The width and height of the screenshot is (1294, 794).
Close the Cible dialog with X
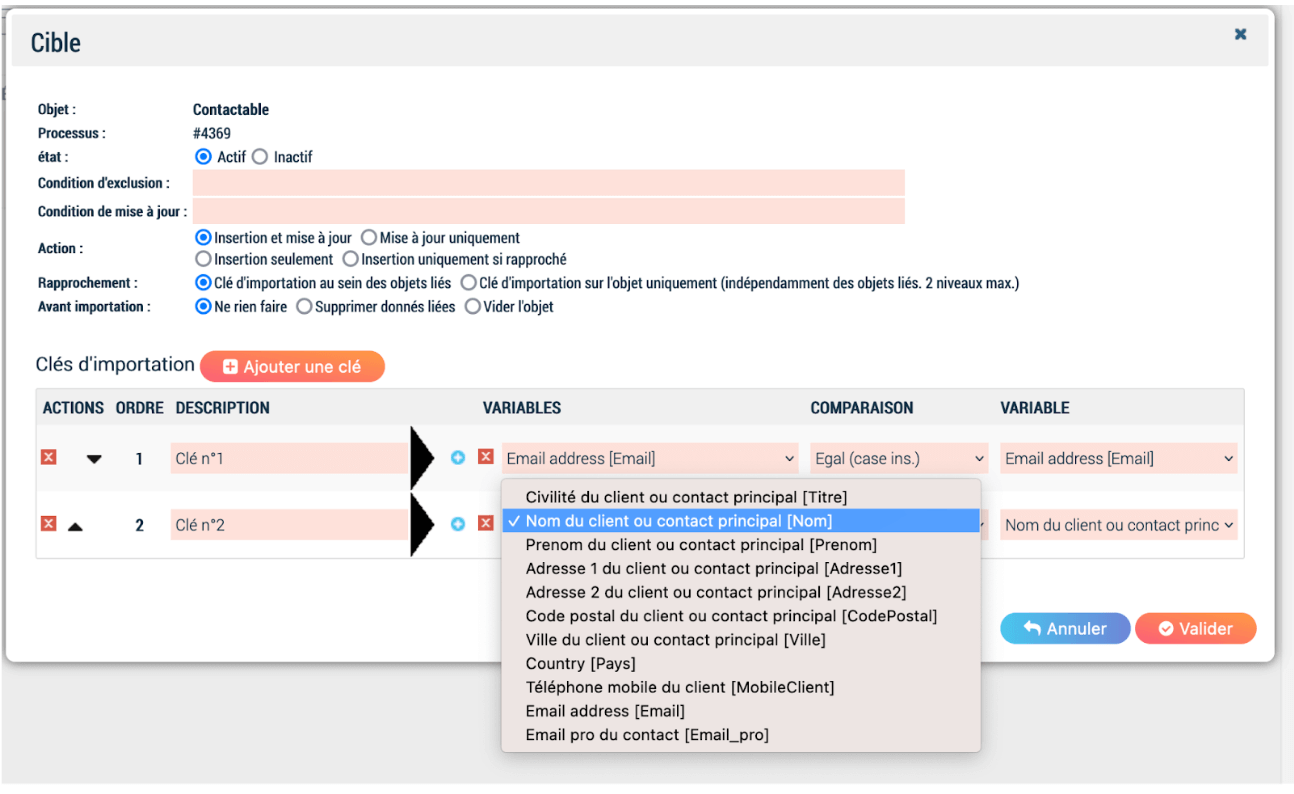coord(1240,34)
